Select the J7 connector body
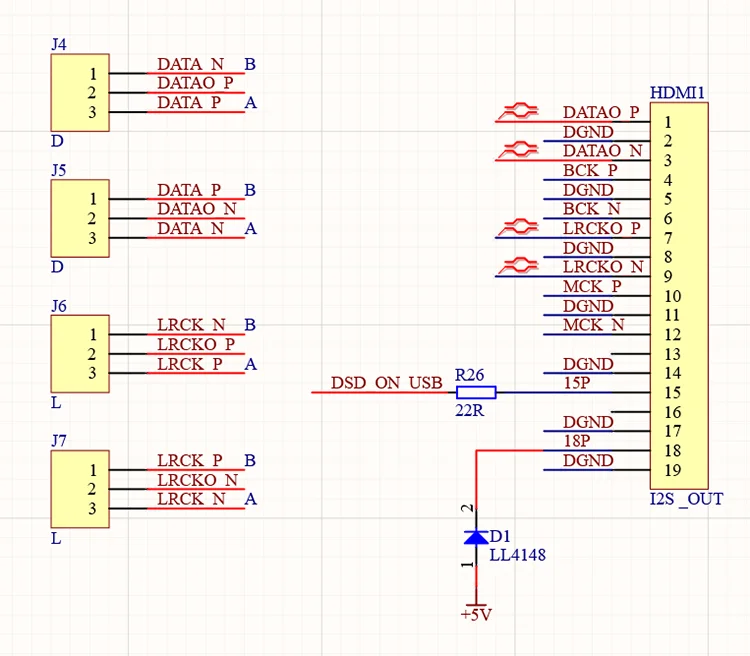Screen dimensions: 750x656 pyautogui.click(x=80, y=489)
